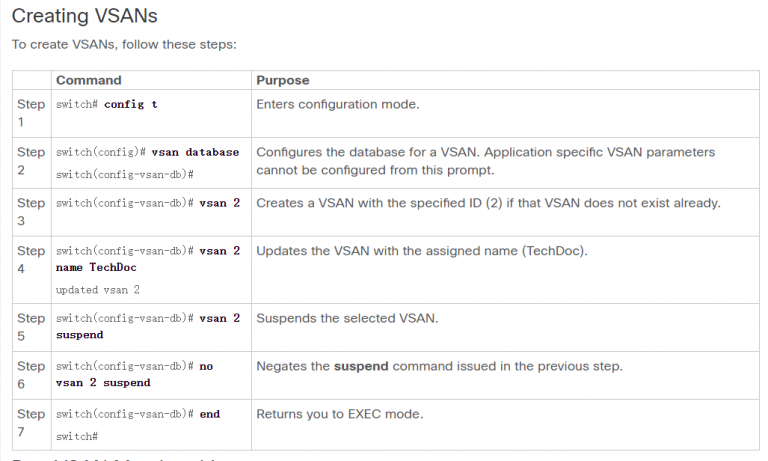Click the "updated vsan 2" output line
The width and height of the screenshot is (768, 461).
coord(98,290)
